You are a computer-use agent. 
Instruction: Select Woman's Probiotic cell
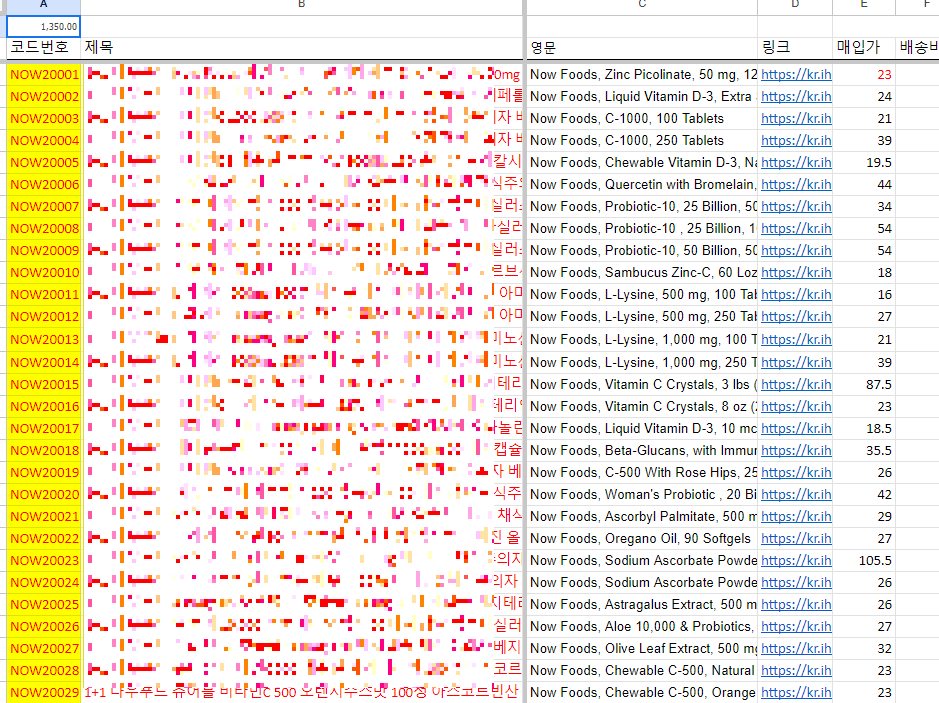point(642,495)
